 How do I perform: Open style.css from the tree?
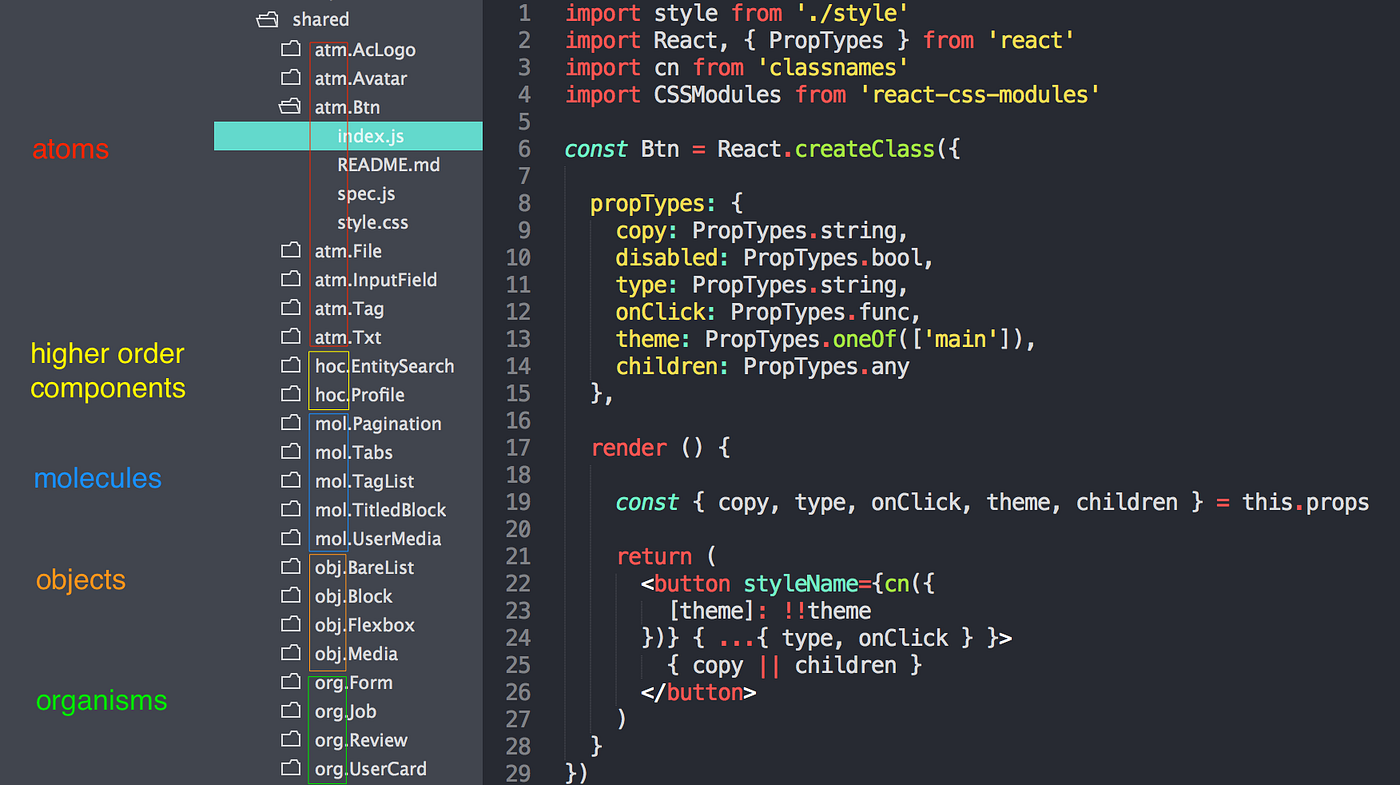(372, 222)
